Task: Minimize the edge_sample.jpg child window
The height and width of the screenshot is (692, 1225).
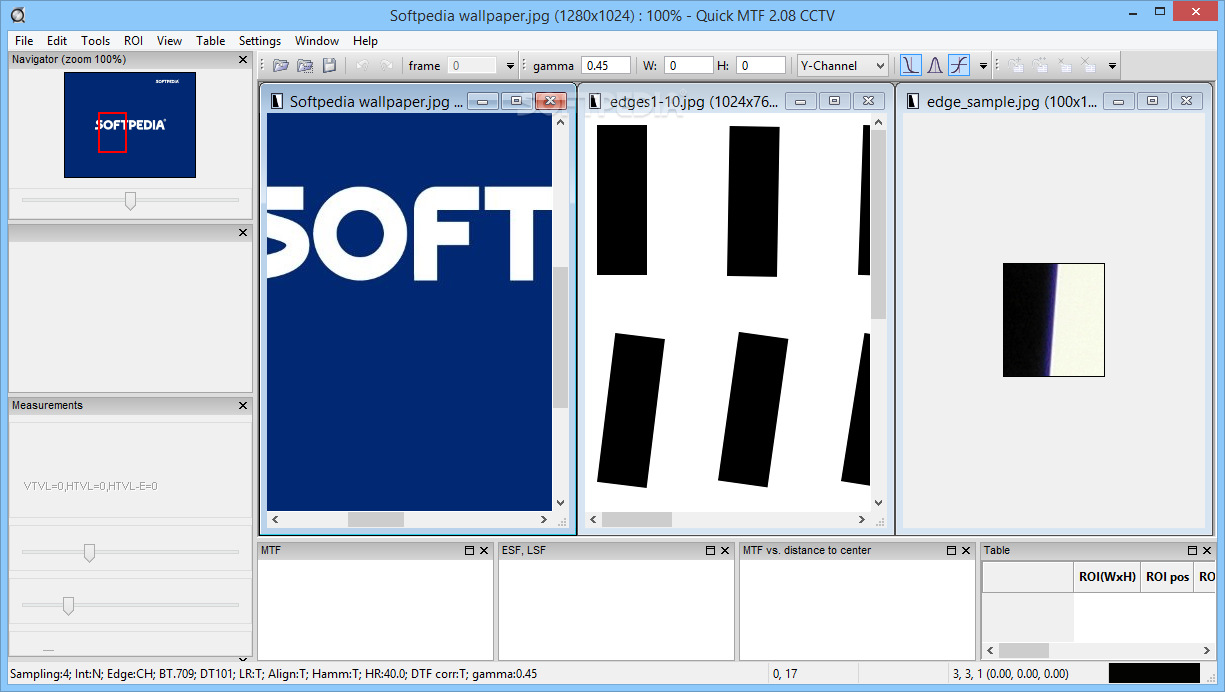Action: [1118, 101]
